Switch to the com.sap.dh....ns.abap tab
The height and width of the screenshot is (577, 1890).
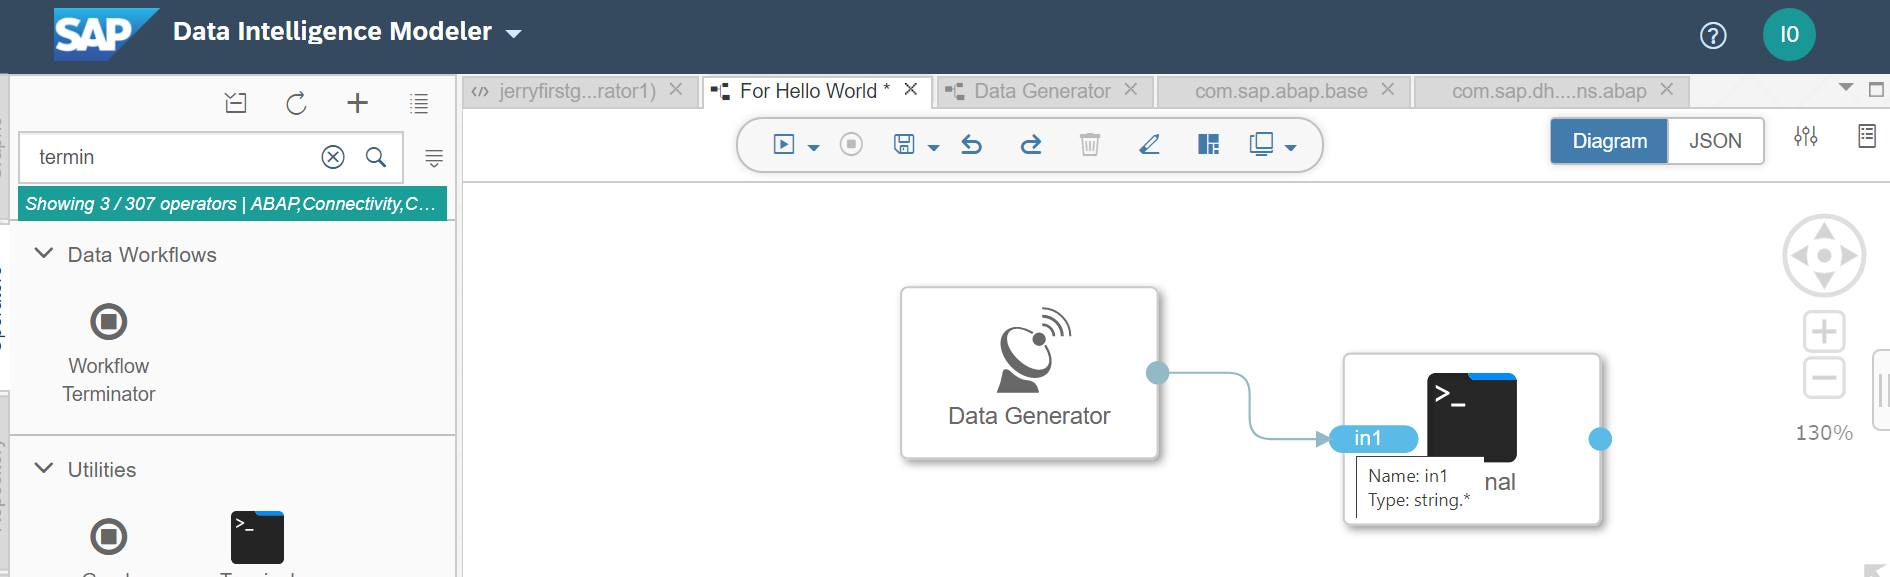click(x=1549, y=91)
